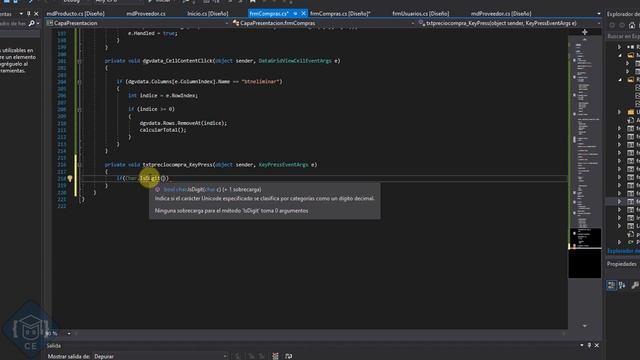This screenshot has width=640, height=360.
Task: Click the Home icon in Solution Explorer toolbar
Action: click(632, 25)
